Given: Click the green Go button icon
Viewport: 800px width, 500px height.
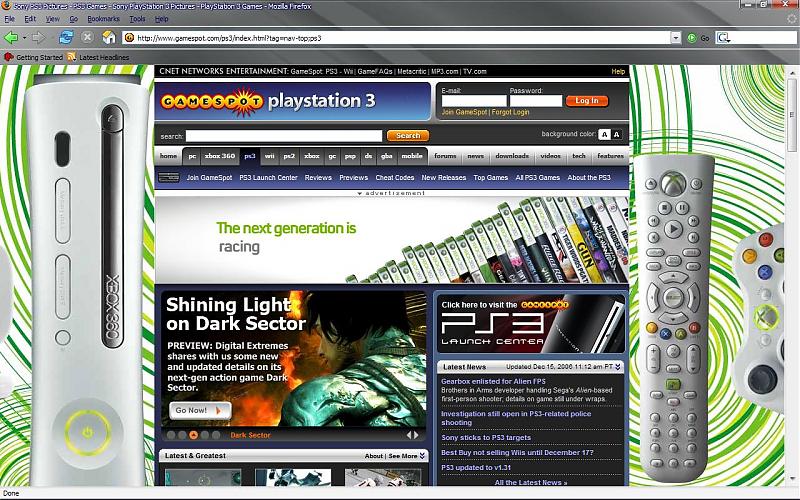Looking at the screenshot, I should click(x=692, y=38).
